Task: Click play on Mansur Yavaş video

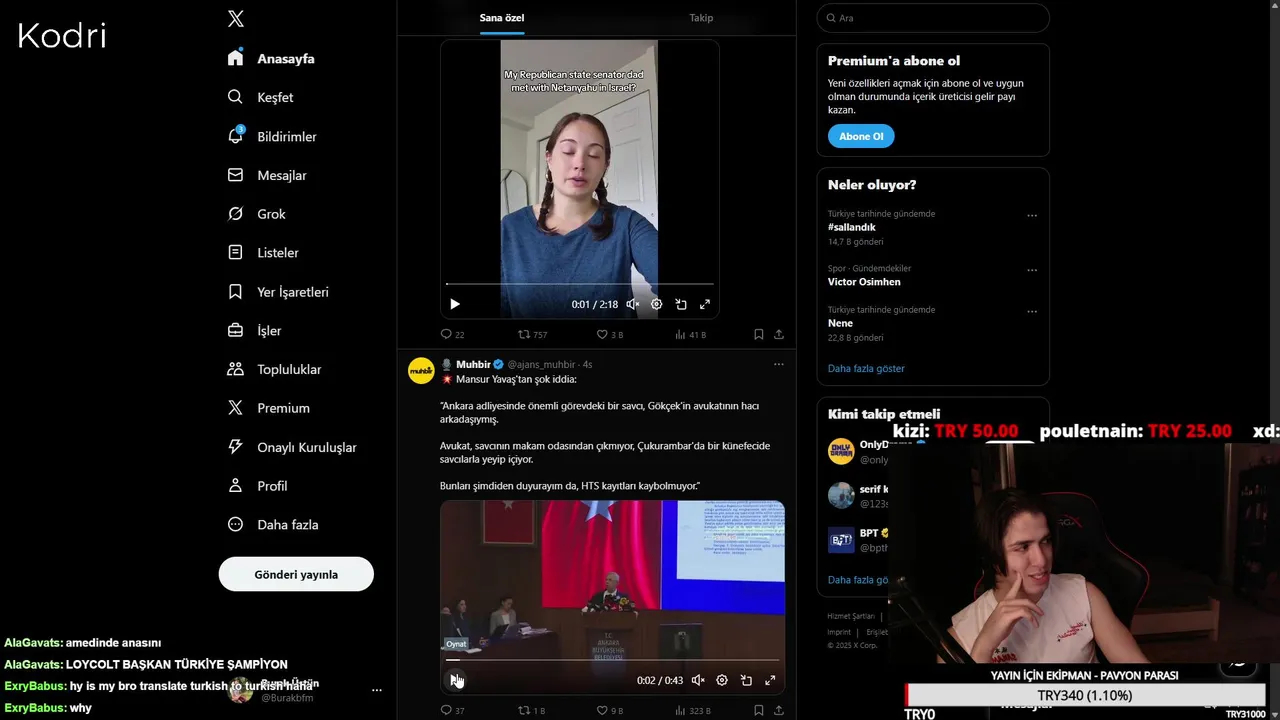Action: (455, 680)
